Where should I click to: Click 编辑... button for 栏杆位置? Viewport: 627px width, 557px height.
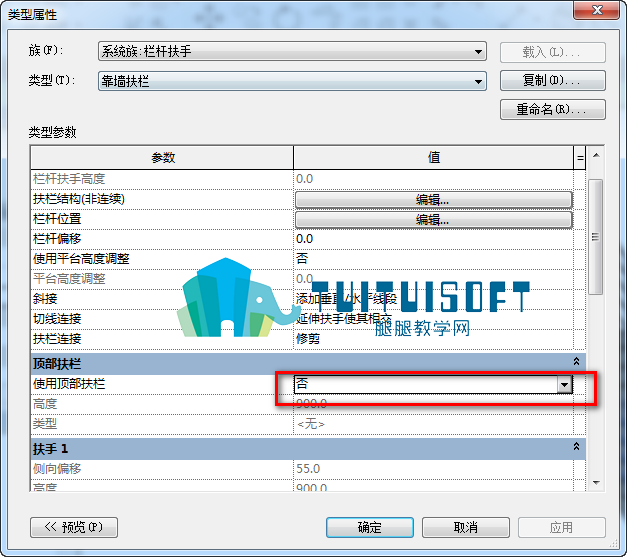point(434,220)
